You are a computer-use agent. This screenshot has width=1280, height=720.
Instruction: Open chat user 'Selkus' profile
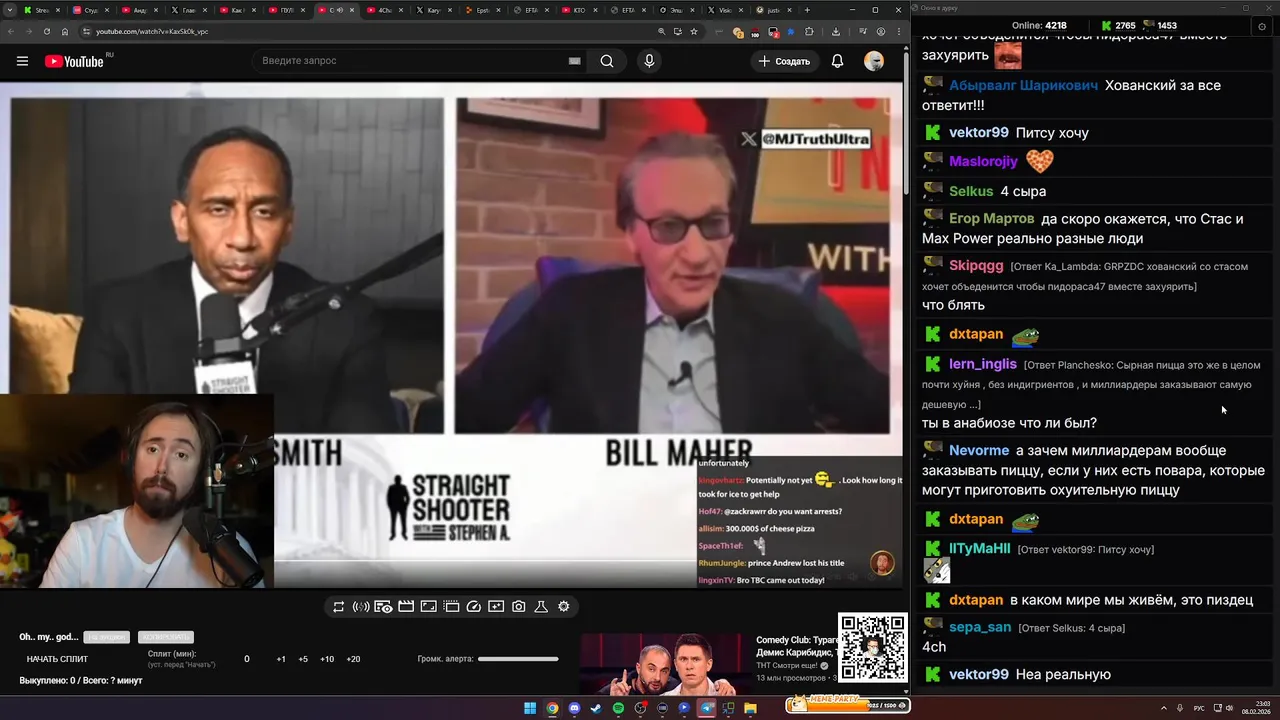click(971, 191)
